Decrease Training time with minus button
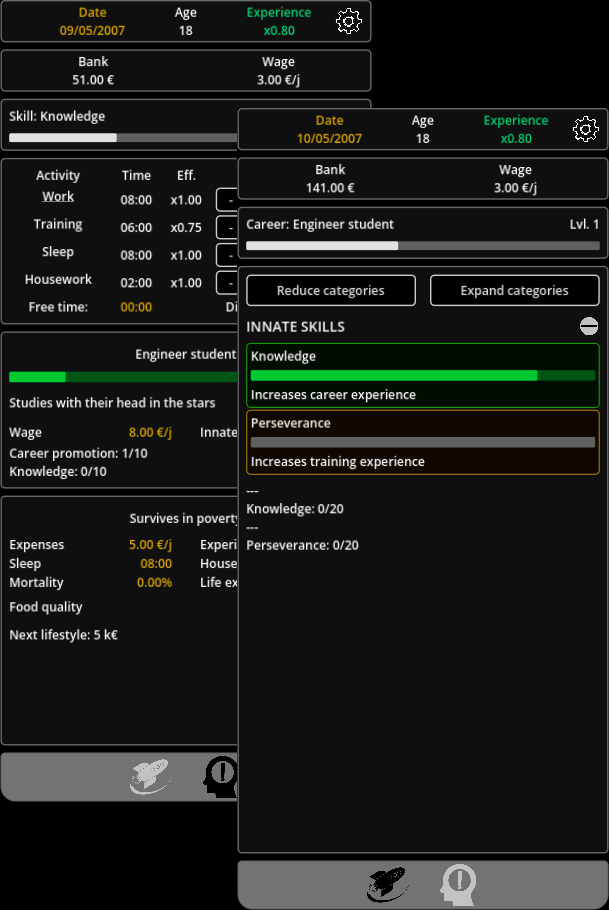This screenshot has height=910, width=609. (228, 228)
